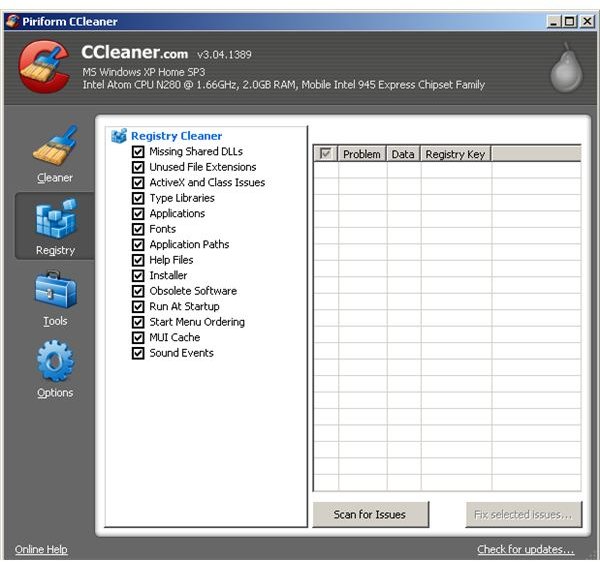Click the Cleaner label in sidebar
The width and height of the screenshot is (600, 562).
tap(55, 178)
